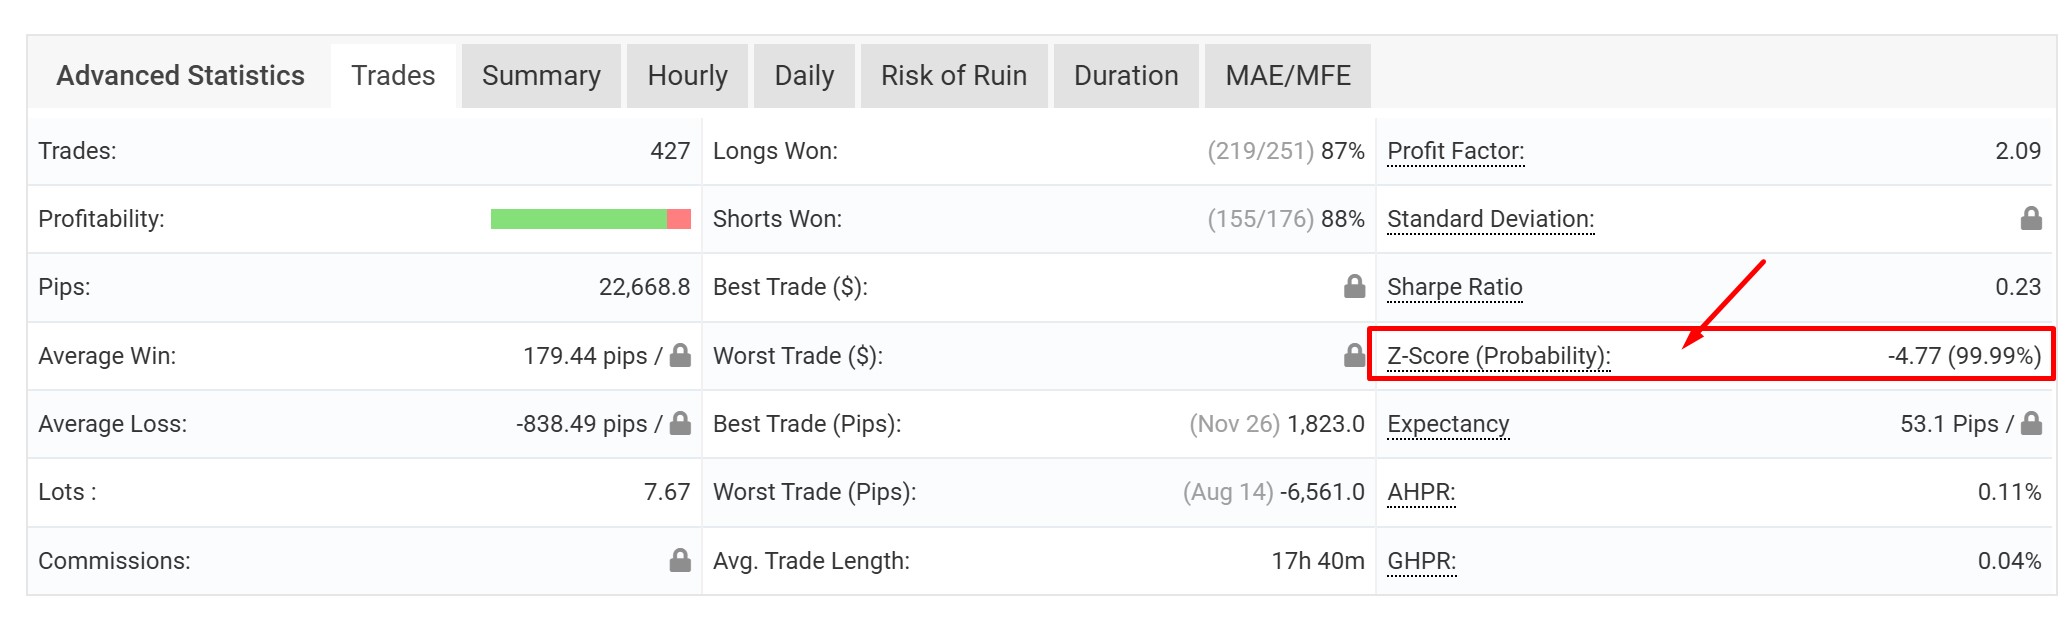The width and height of the screenshot is (2069, 636).
Task: Click the Standard Deviation lock icon
Action: [2030, 218]
